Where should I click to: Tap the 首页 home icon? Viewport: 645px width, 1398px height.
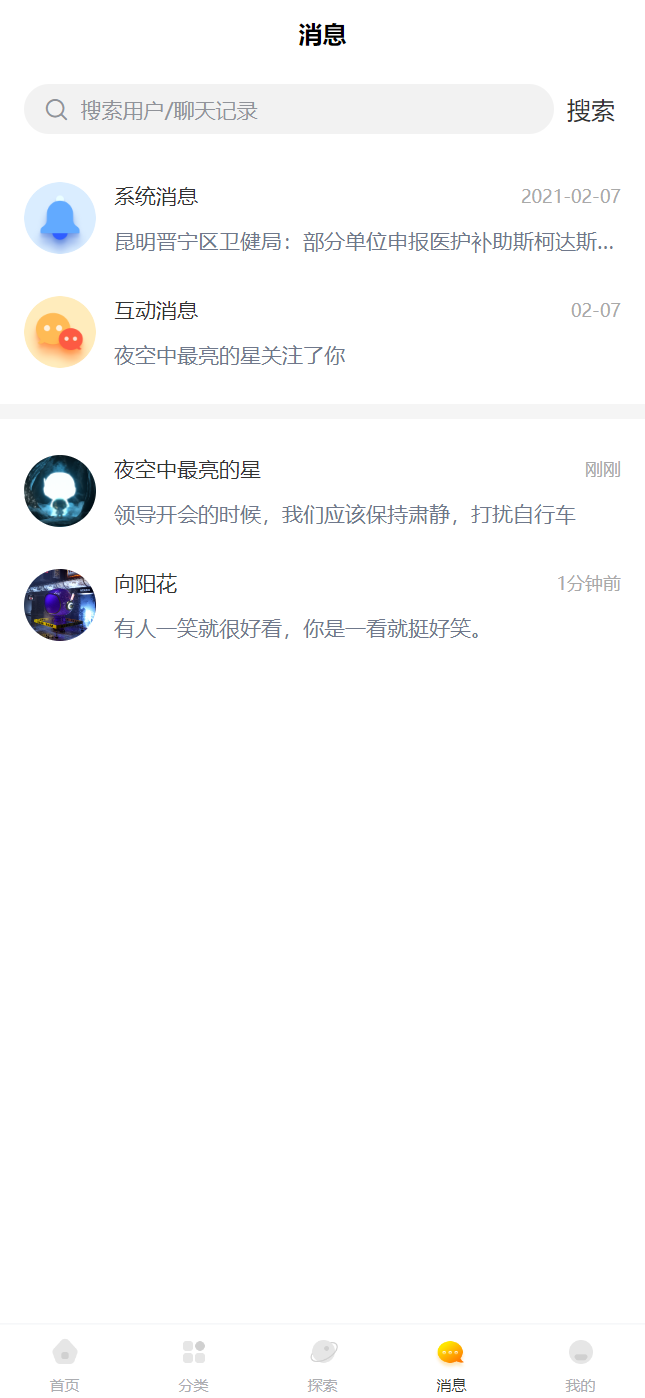point(65,1352)
